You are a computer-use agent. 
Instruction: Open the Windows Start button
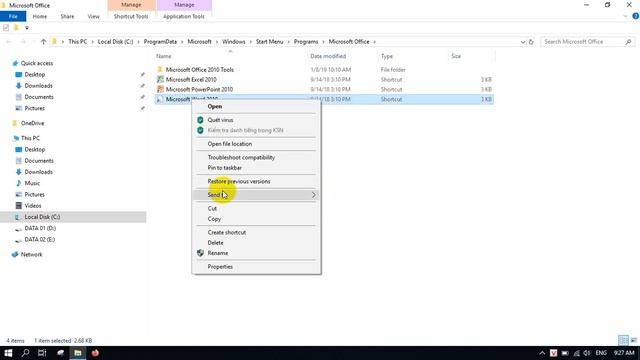[x=8, y=353]
